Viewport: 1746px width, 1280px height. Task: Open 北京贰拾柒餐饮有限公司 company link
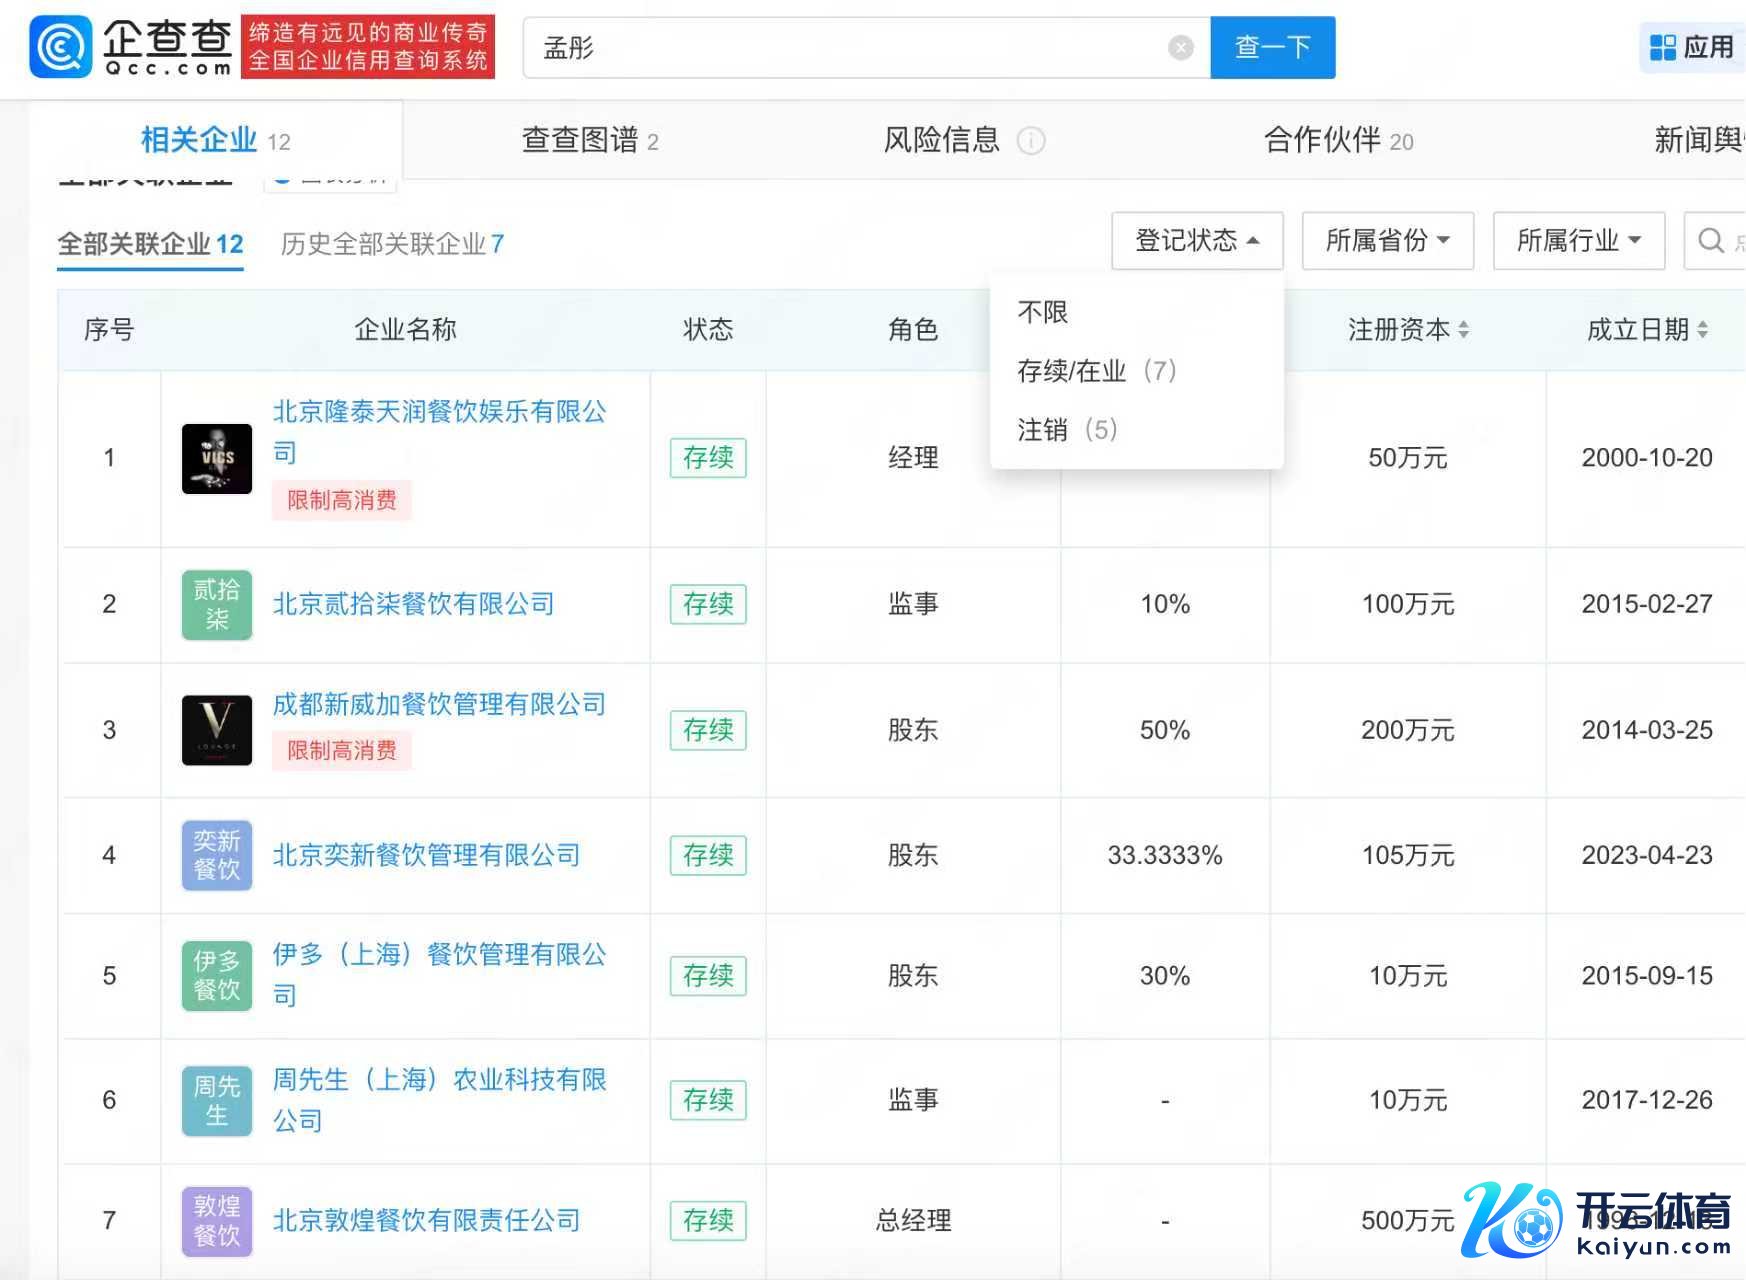[x=413, y=604]
